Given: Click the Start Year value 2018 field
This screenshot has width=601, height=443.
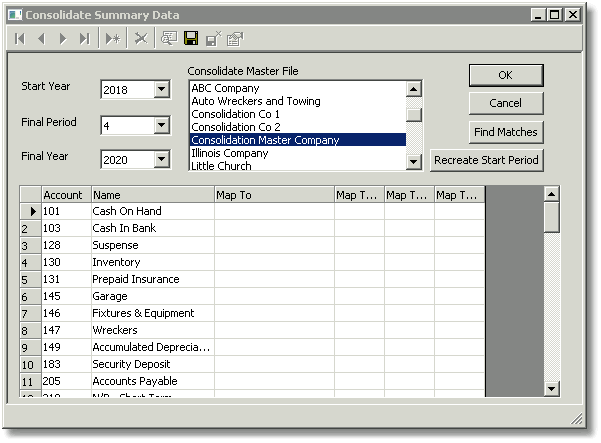Looking at the screenshot, I should [x=128, y=90].
